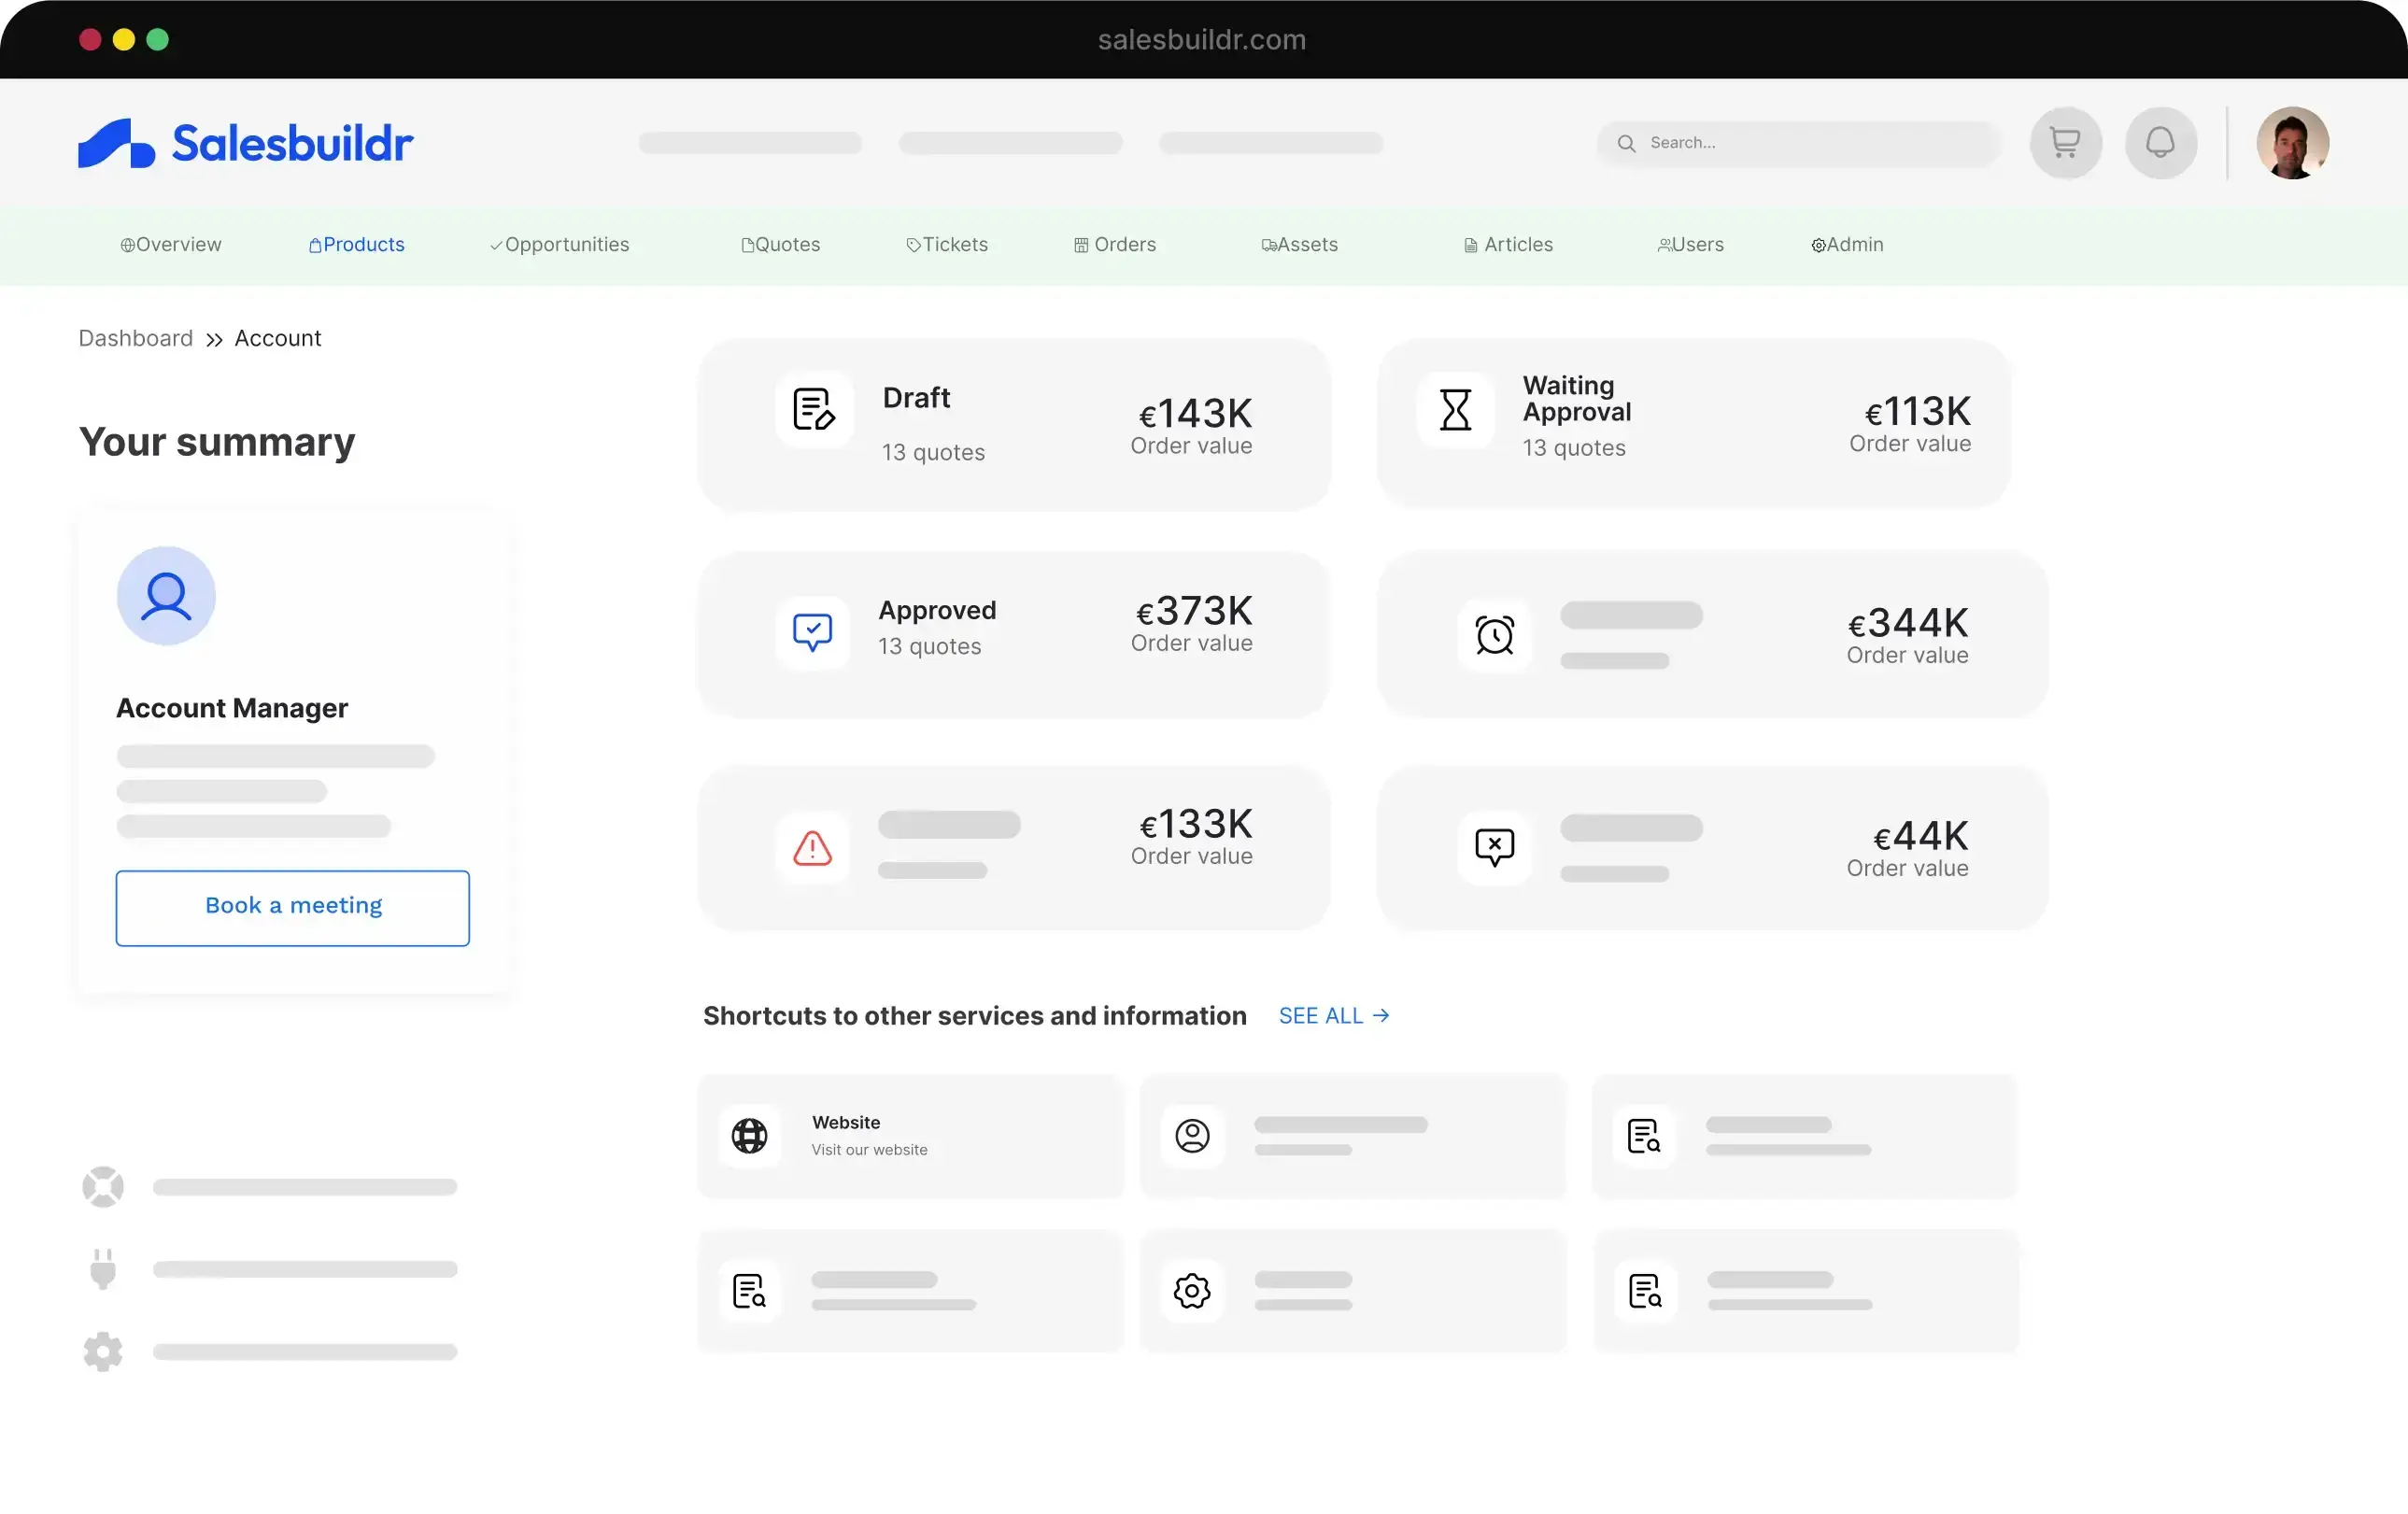Screen dimensions: 2408x1514
Task: Go to Admin tab
Action: click(x=1847, y=245)
